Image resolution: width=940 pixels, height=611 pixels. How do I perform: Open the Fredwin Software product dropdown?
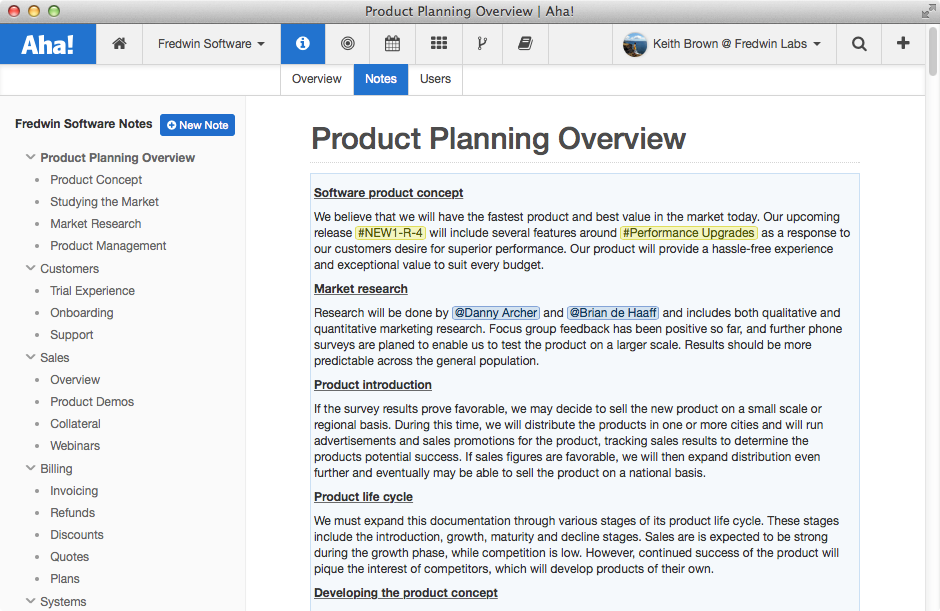pos(211,44)
